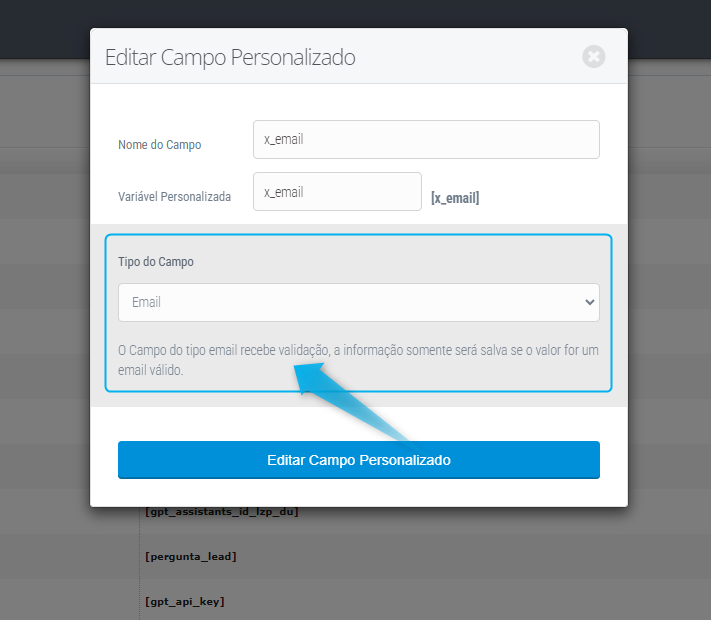Screen dimensions: 711x620
Task: Click the Nome do Campo label
Action: [160, 145]
